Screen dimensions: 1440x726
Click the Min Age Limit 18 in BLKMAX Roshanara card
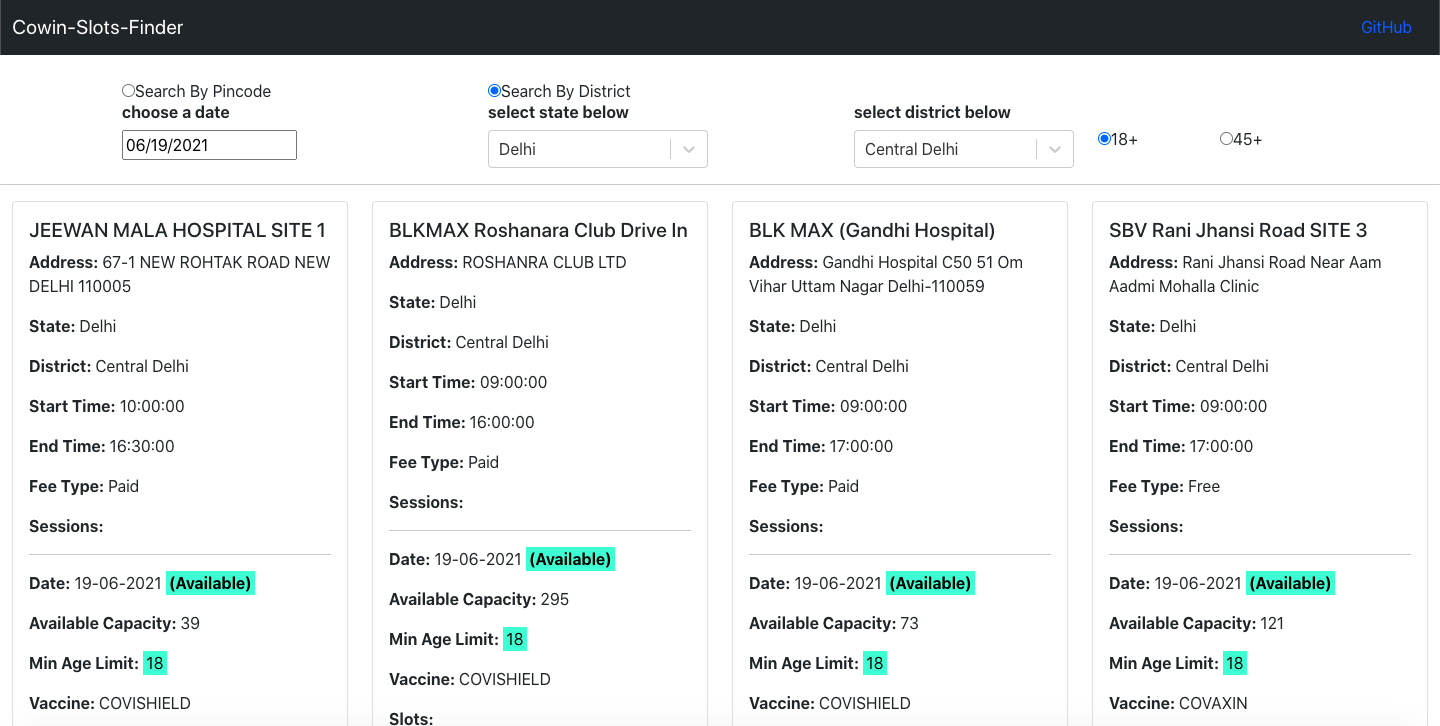(514, 639)
